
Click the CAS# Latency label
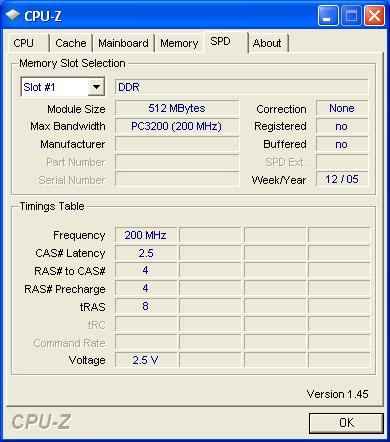point(70,253)
